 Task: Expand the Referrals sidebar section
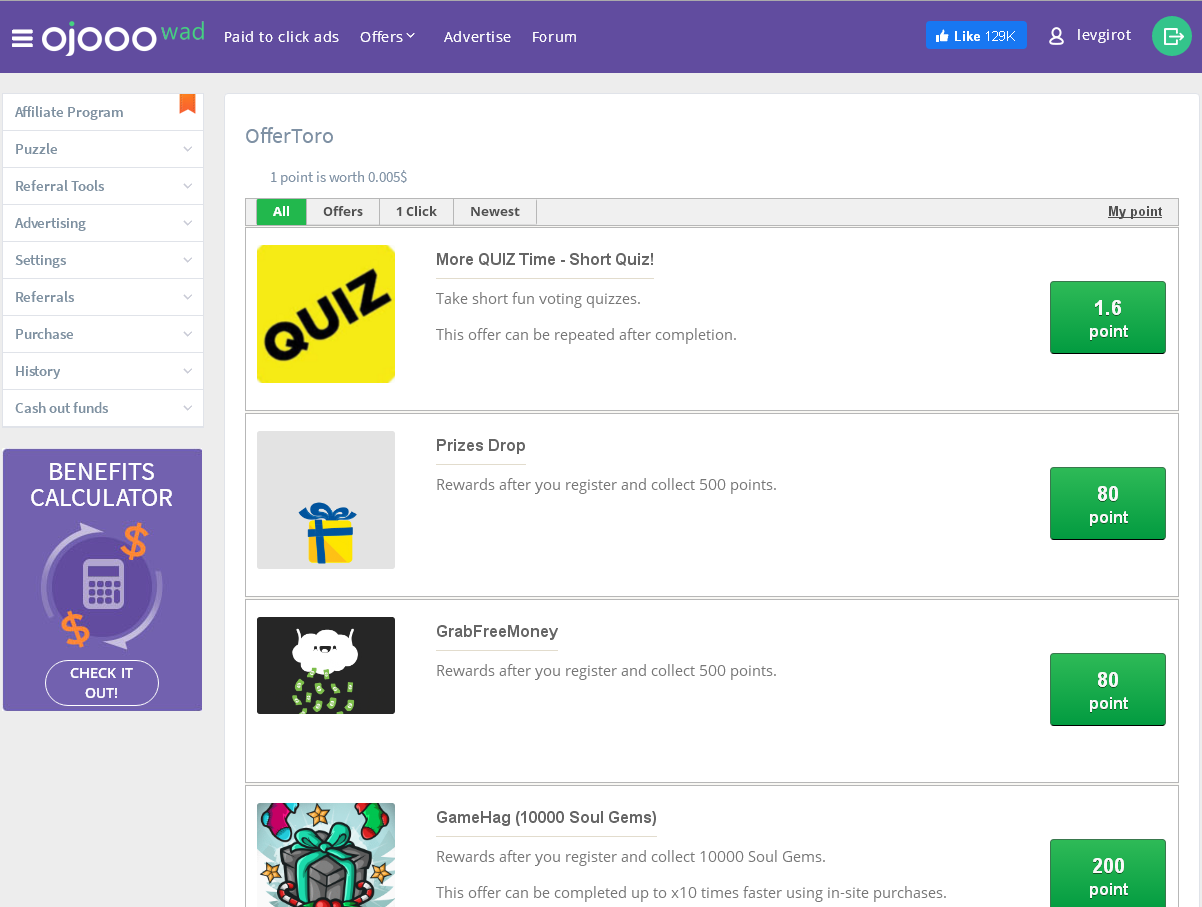point(103,297)
